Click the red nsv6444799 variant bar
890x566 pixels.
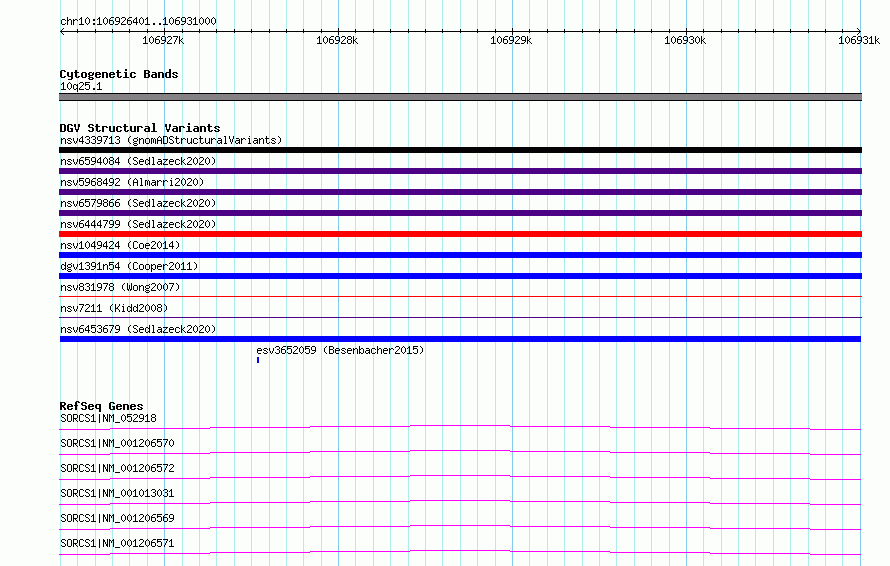pyautogui.click(x=460, y=234)
